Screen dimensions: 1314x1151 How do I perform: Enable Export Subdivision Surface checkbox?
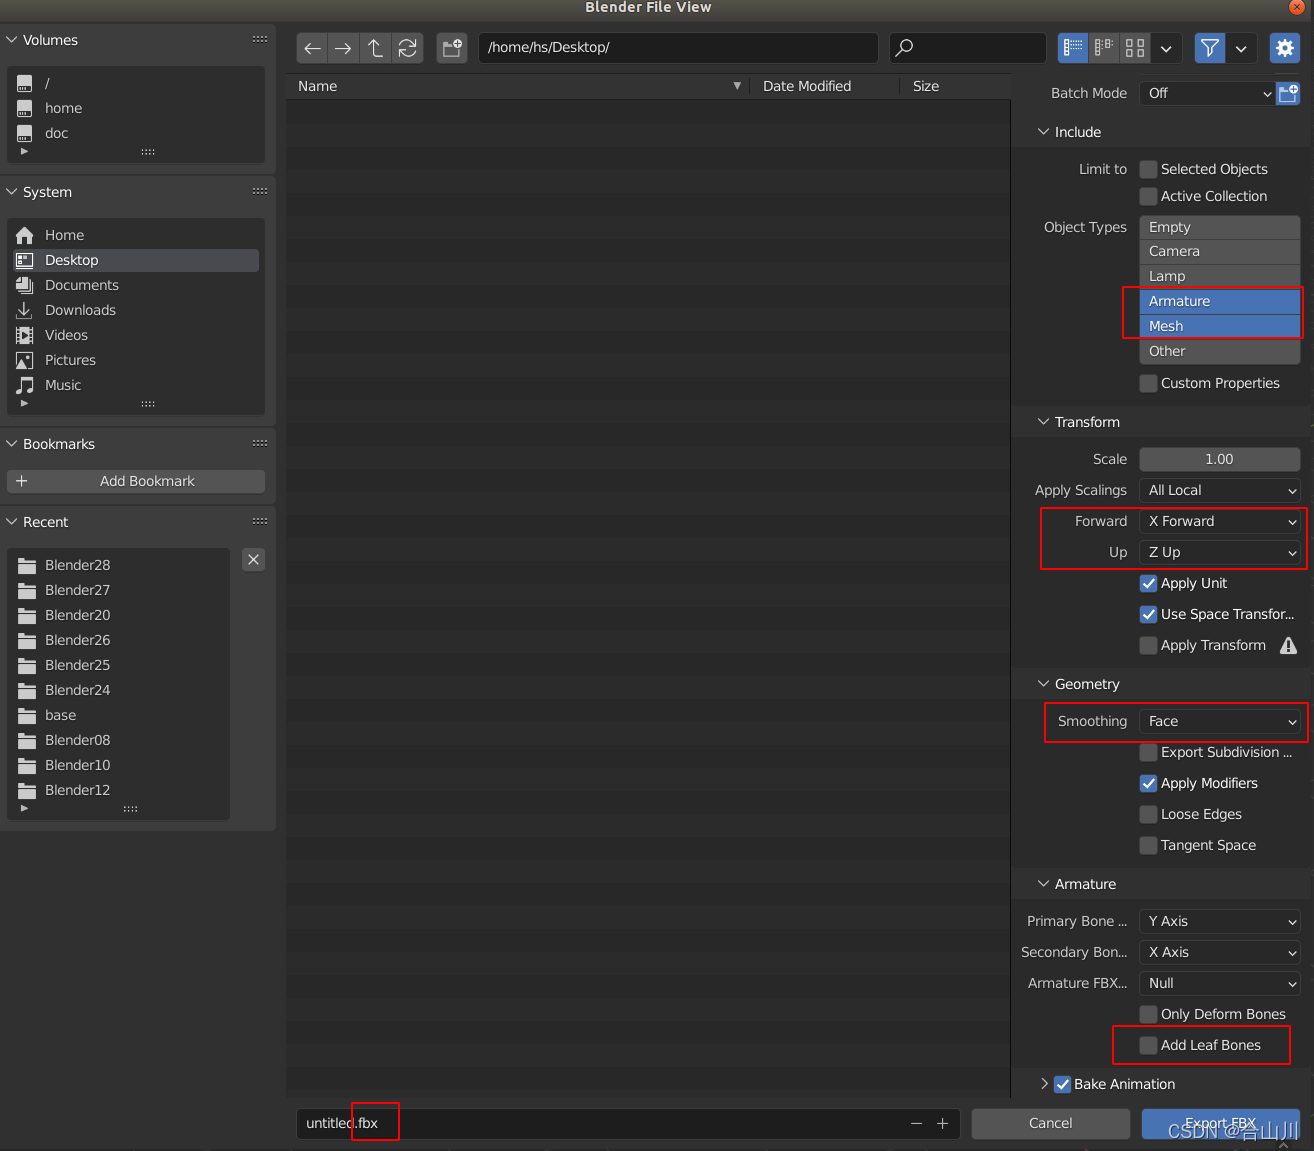1148,753
